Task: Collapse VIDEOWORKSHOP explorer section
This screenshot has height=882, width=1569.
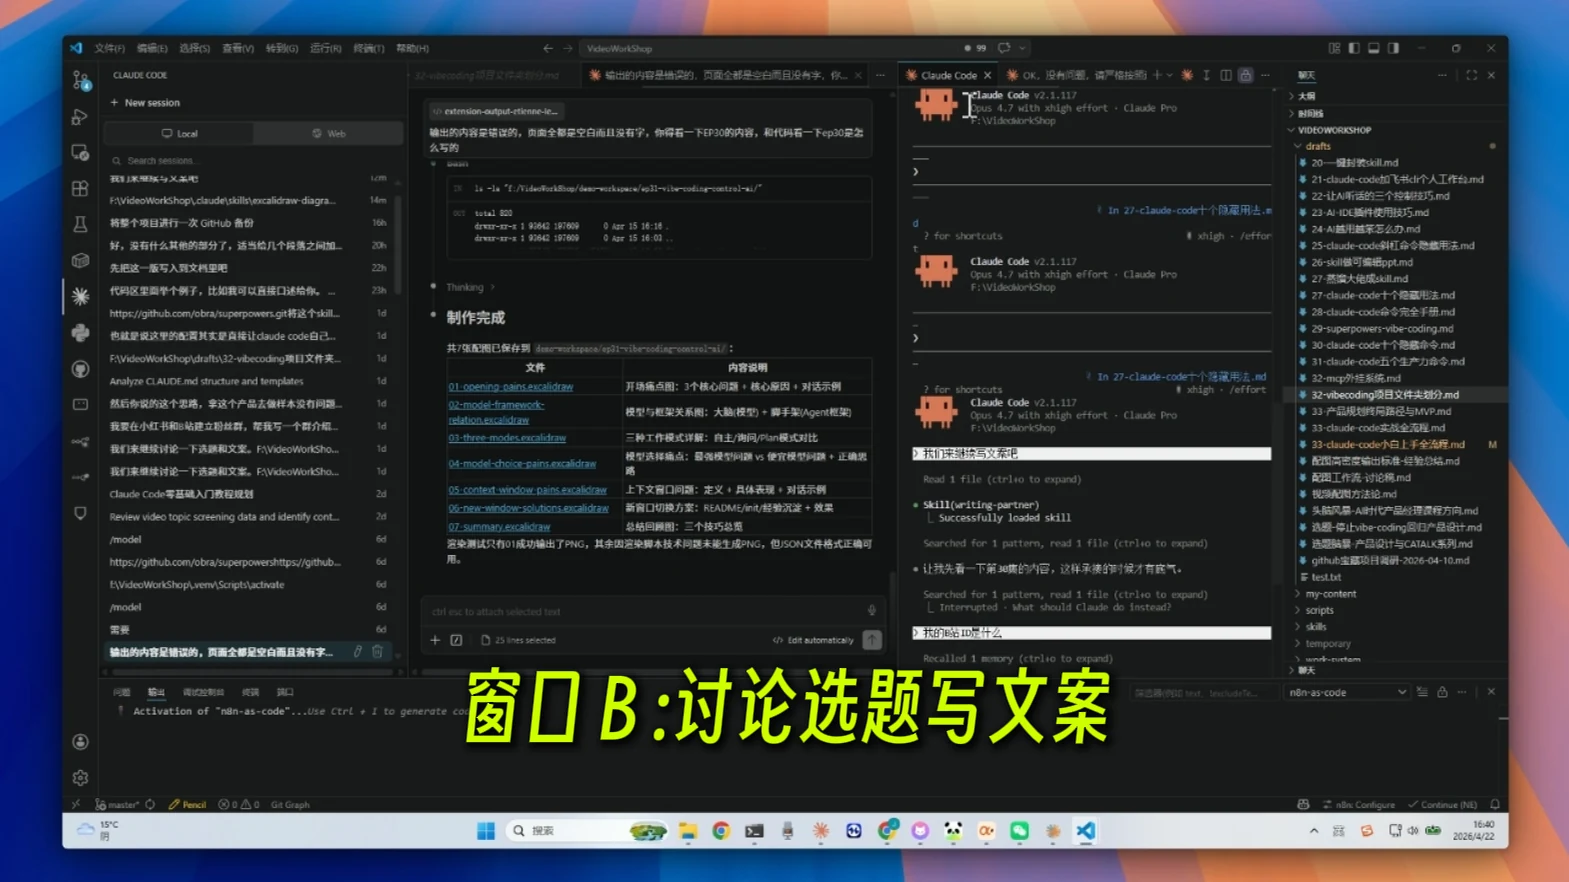Action: click(1334, 130)
